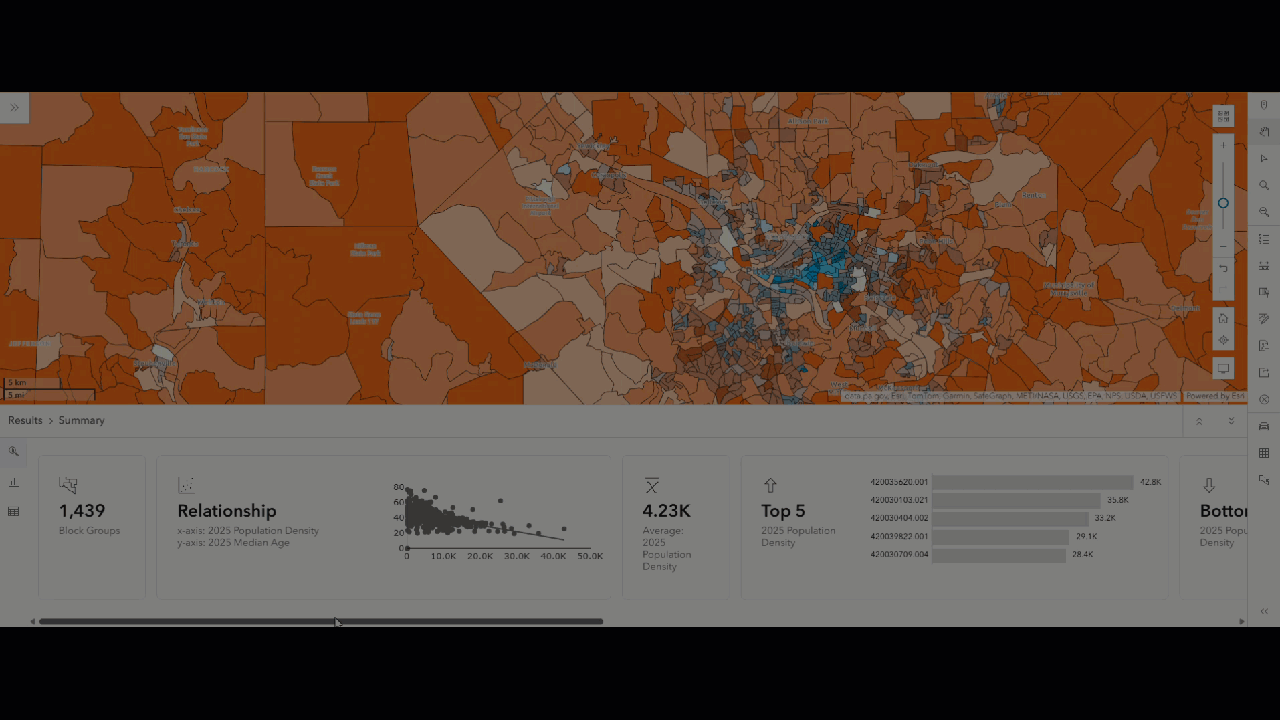1280x720 pixels.
Task: Expand the collapsed sidebar with double chevron
Action: coord(14,107)
